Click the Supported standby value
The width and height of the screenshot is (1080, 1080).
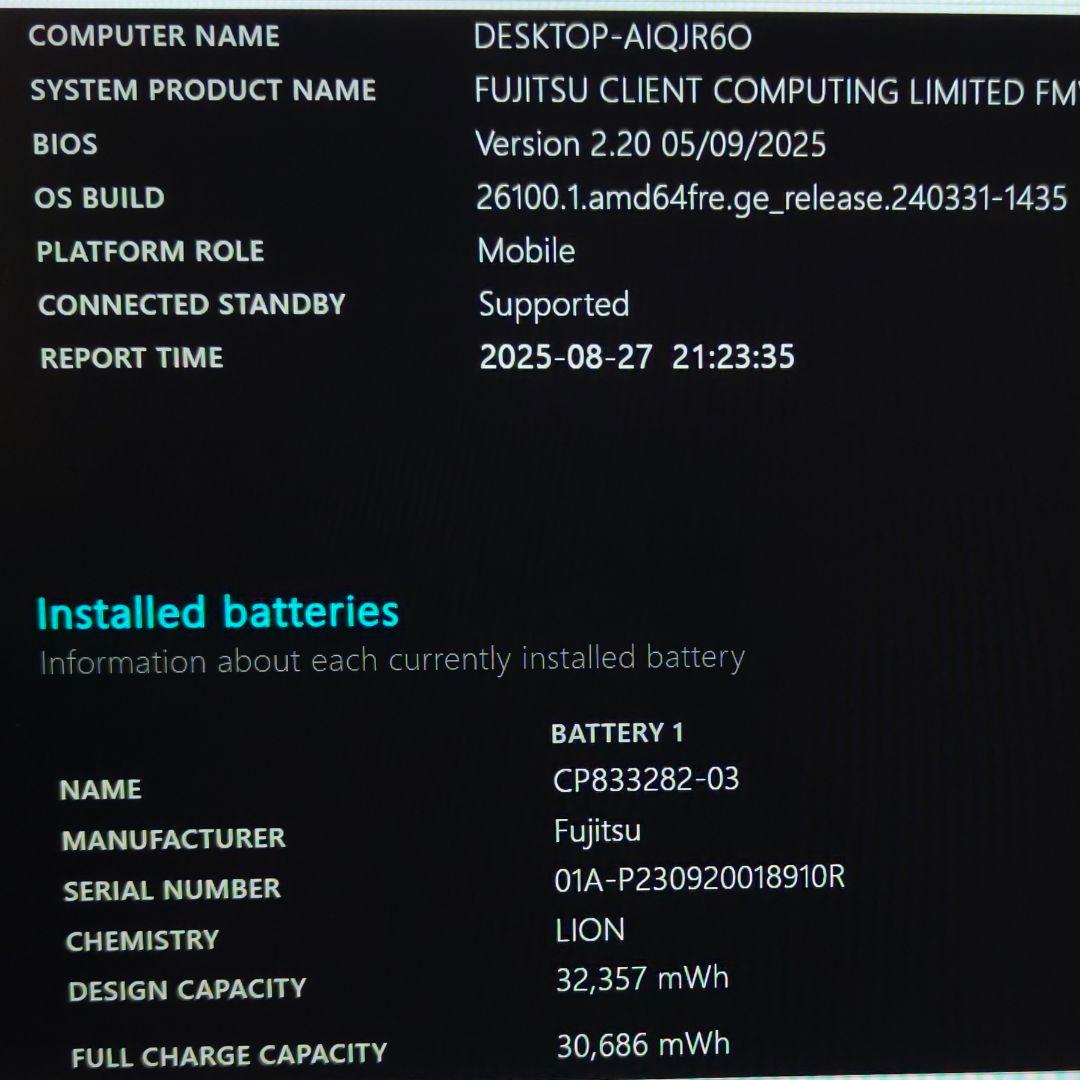click(x=553, y=304)
